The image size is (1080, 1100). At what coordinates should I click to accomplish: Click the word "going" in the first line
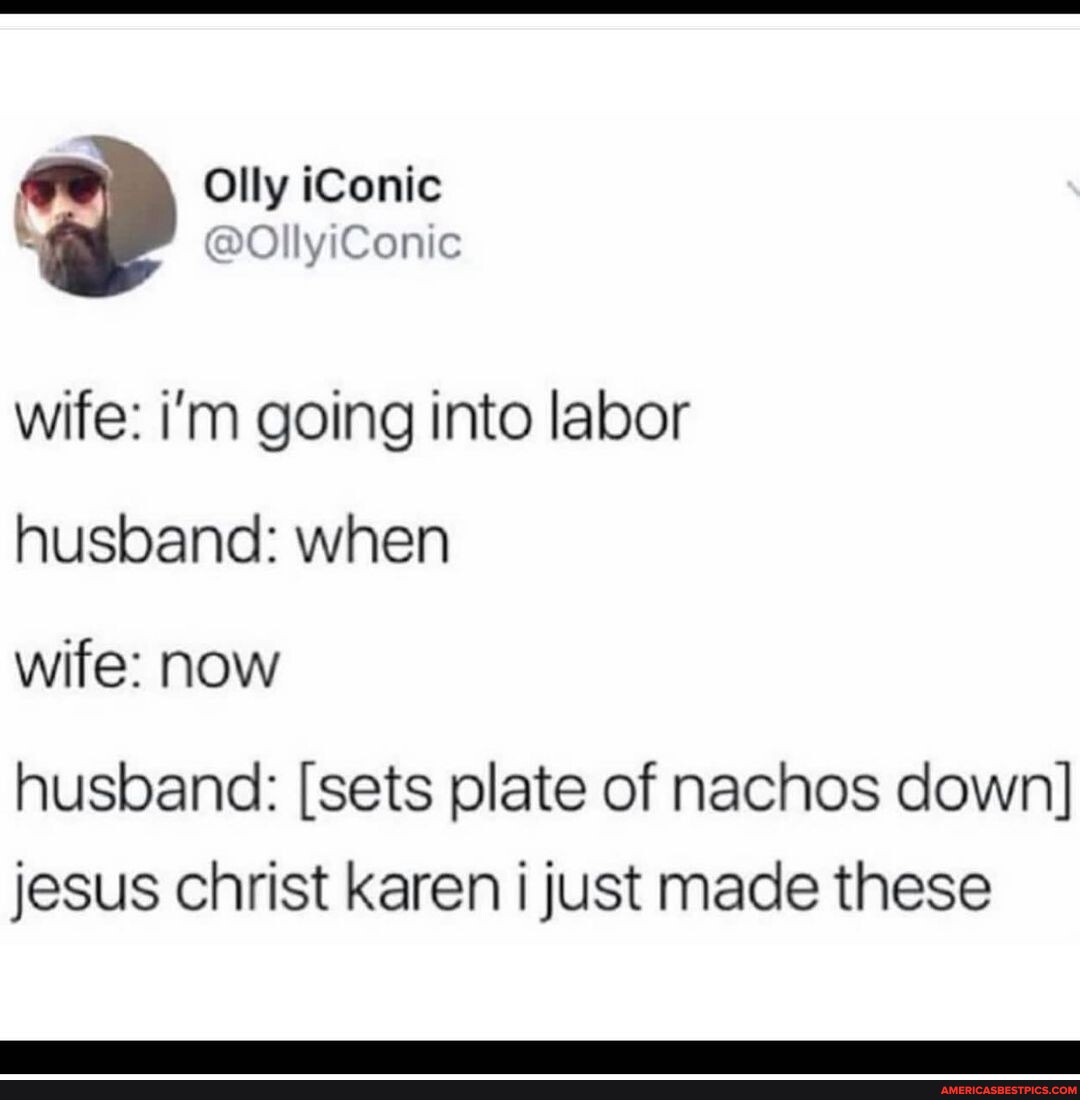coord(334,421)
